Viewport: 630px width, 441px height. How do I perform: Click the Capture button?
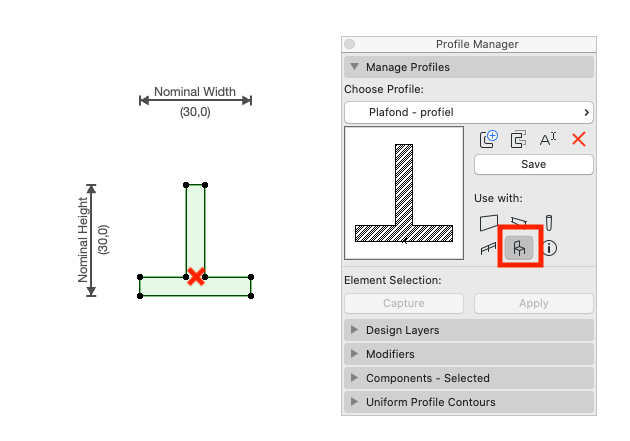pos(404,303)
